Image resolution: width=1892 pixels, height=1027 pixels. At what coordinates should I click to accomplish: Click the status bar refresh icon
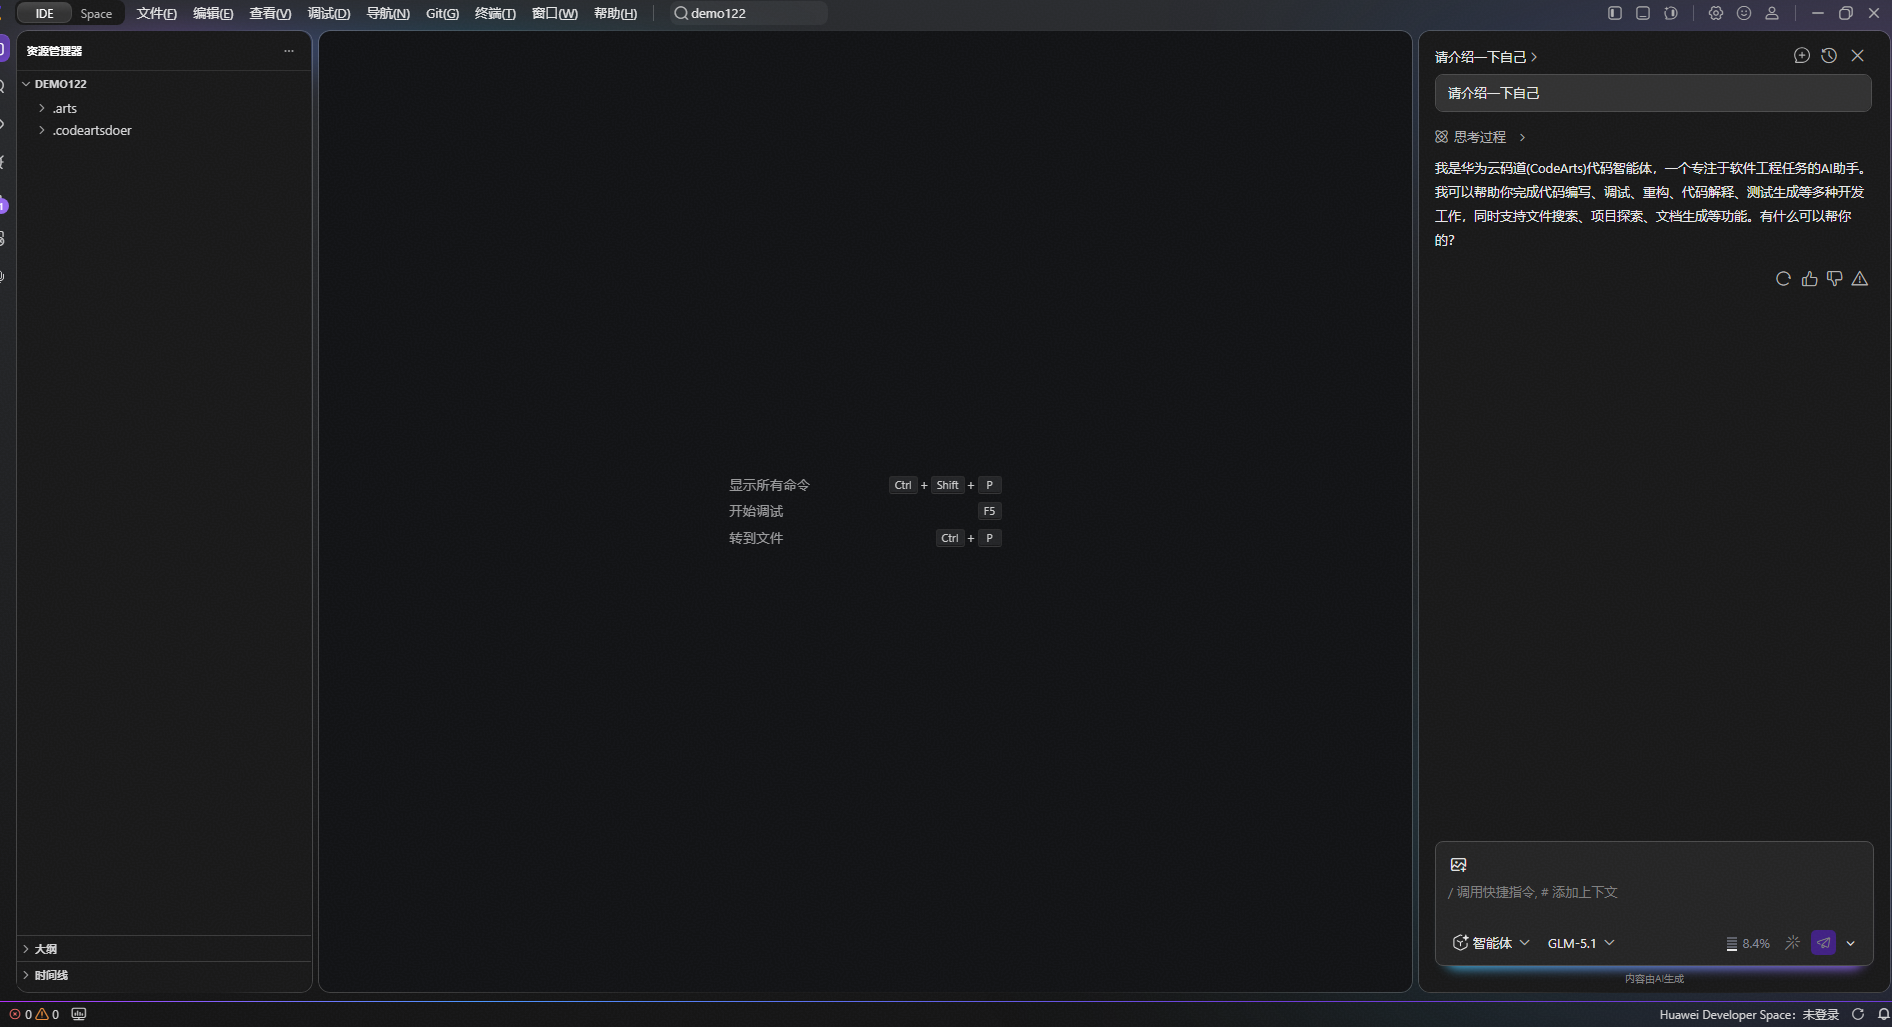[1858, 1014]
